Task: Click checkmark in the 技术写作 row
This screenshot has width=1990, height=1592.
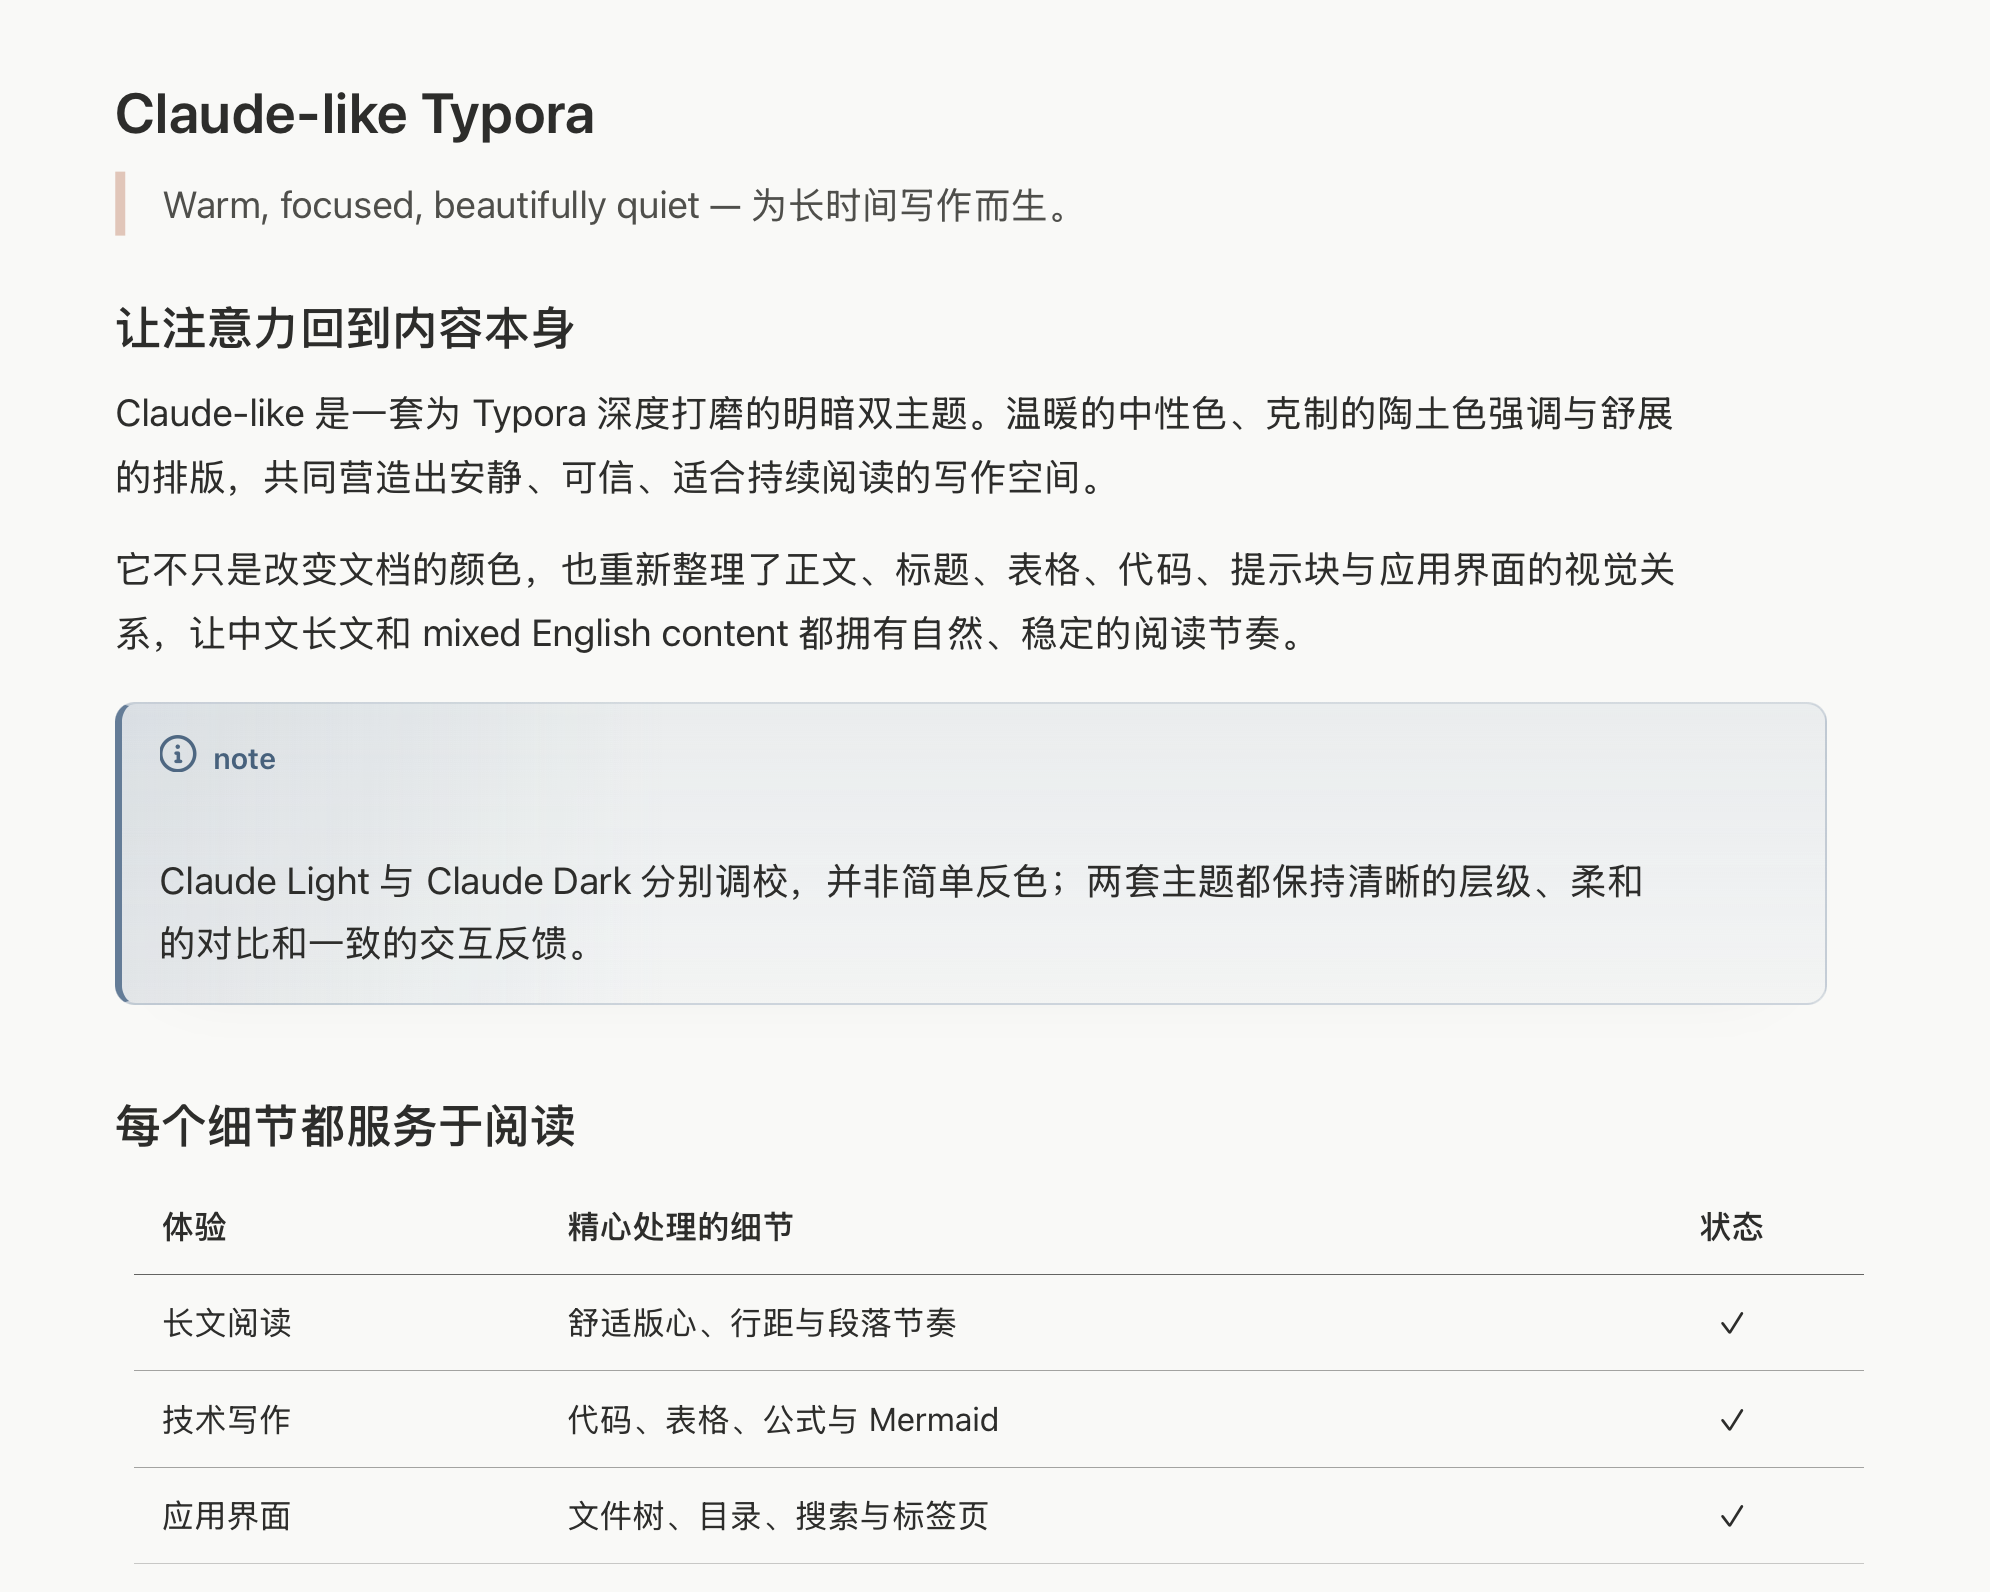Action: coord(1732,1420)
